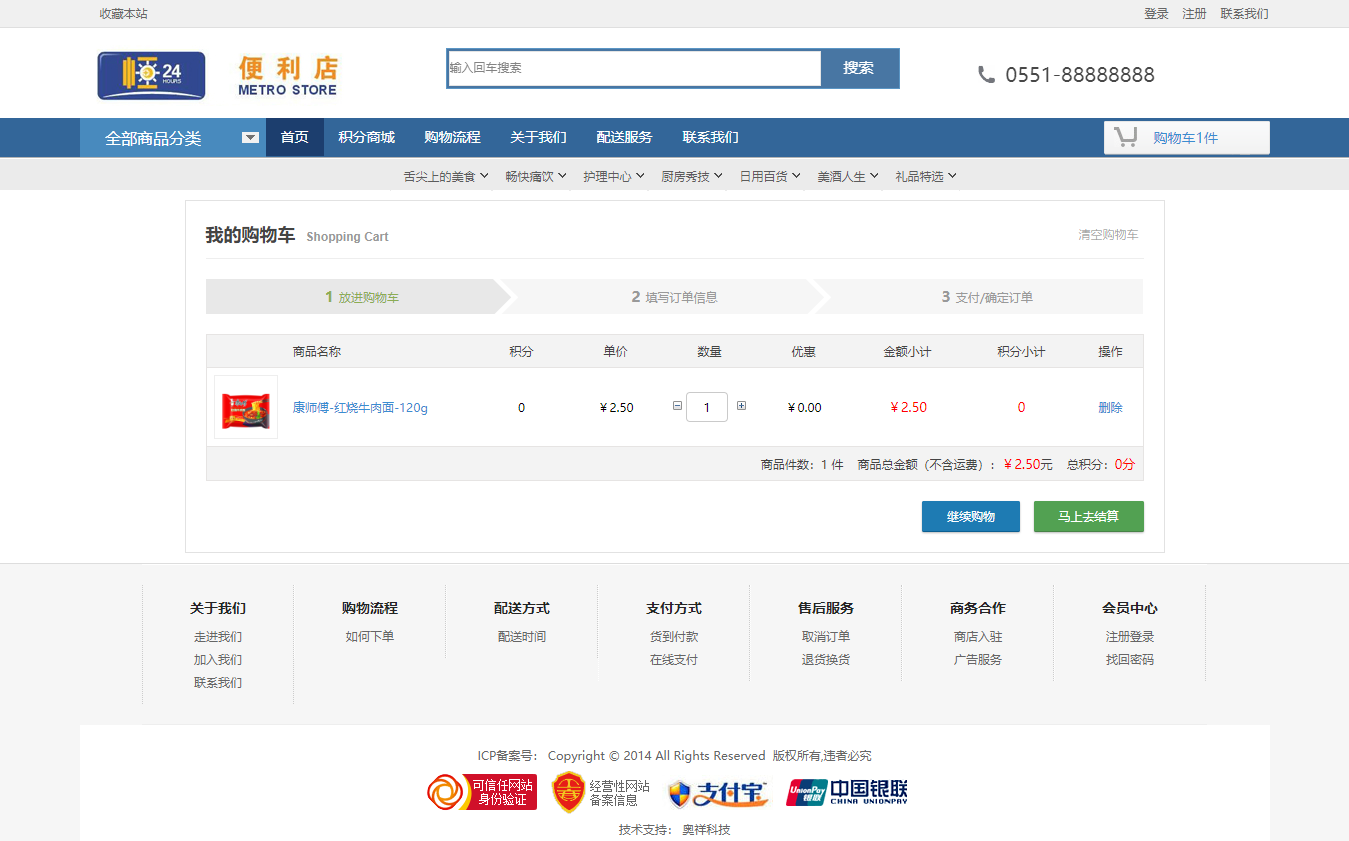Open the 积分商城 menu item
This screenshot has height=841, width=1349.
coord(366,137)
